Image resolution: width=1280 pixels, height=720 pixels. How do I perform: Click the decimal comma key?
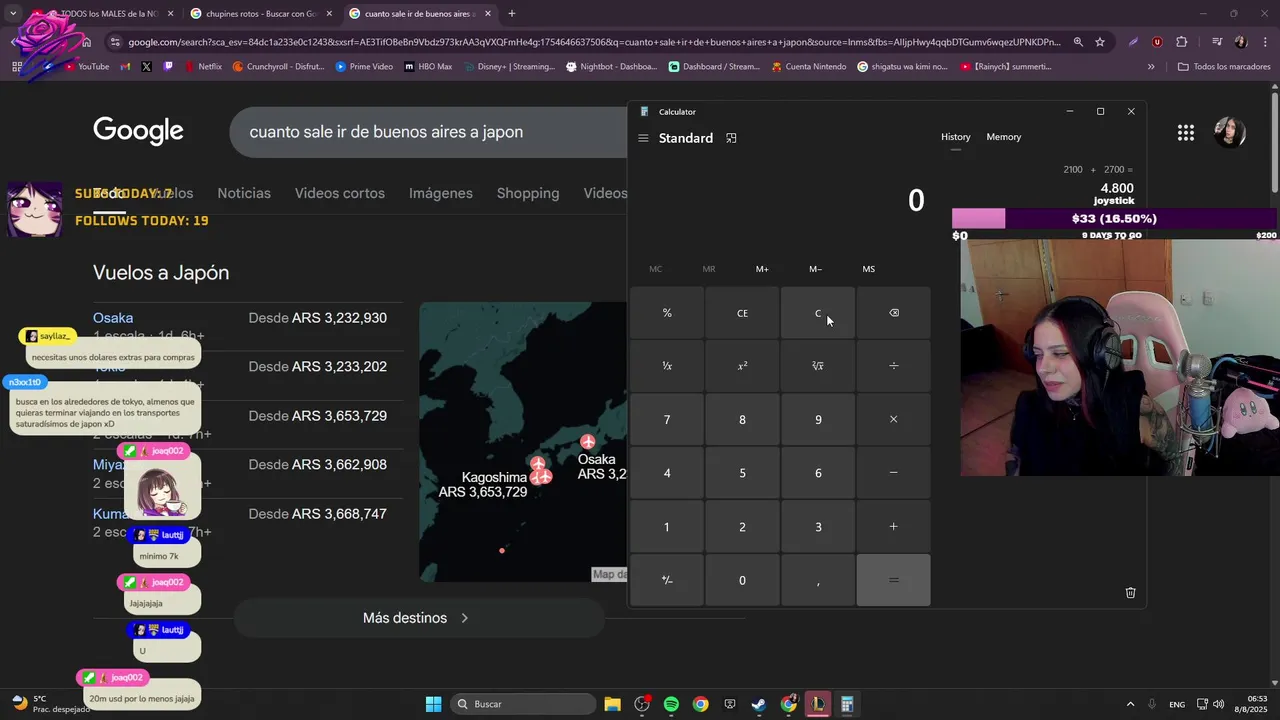pyautogui.click(x=818, y=580)
